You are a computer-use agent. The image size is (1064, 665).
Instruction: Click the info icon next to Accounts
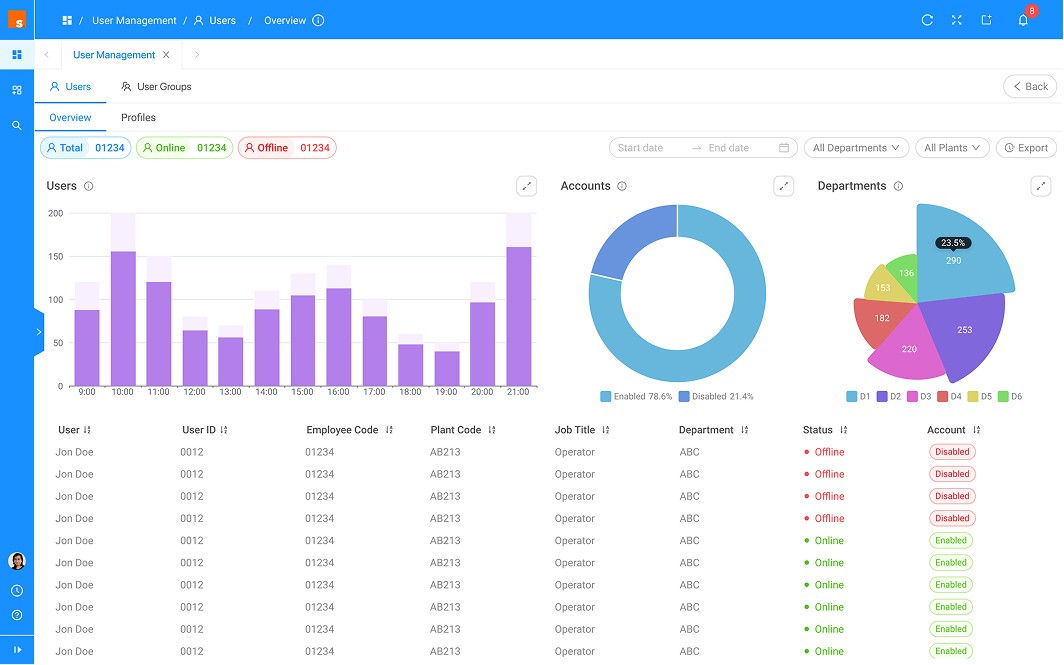tap(622, 186)
